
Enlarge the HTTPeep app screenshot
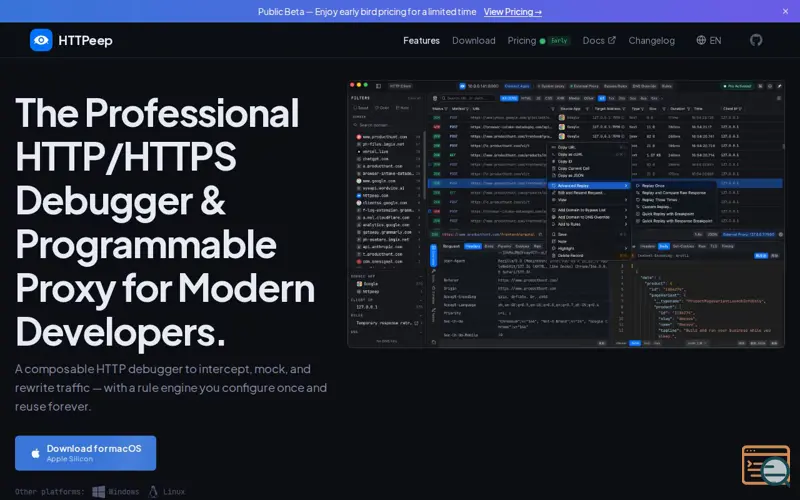(x=566, y=214)
